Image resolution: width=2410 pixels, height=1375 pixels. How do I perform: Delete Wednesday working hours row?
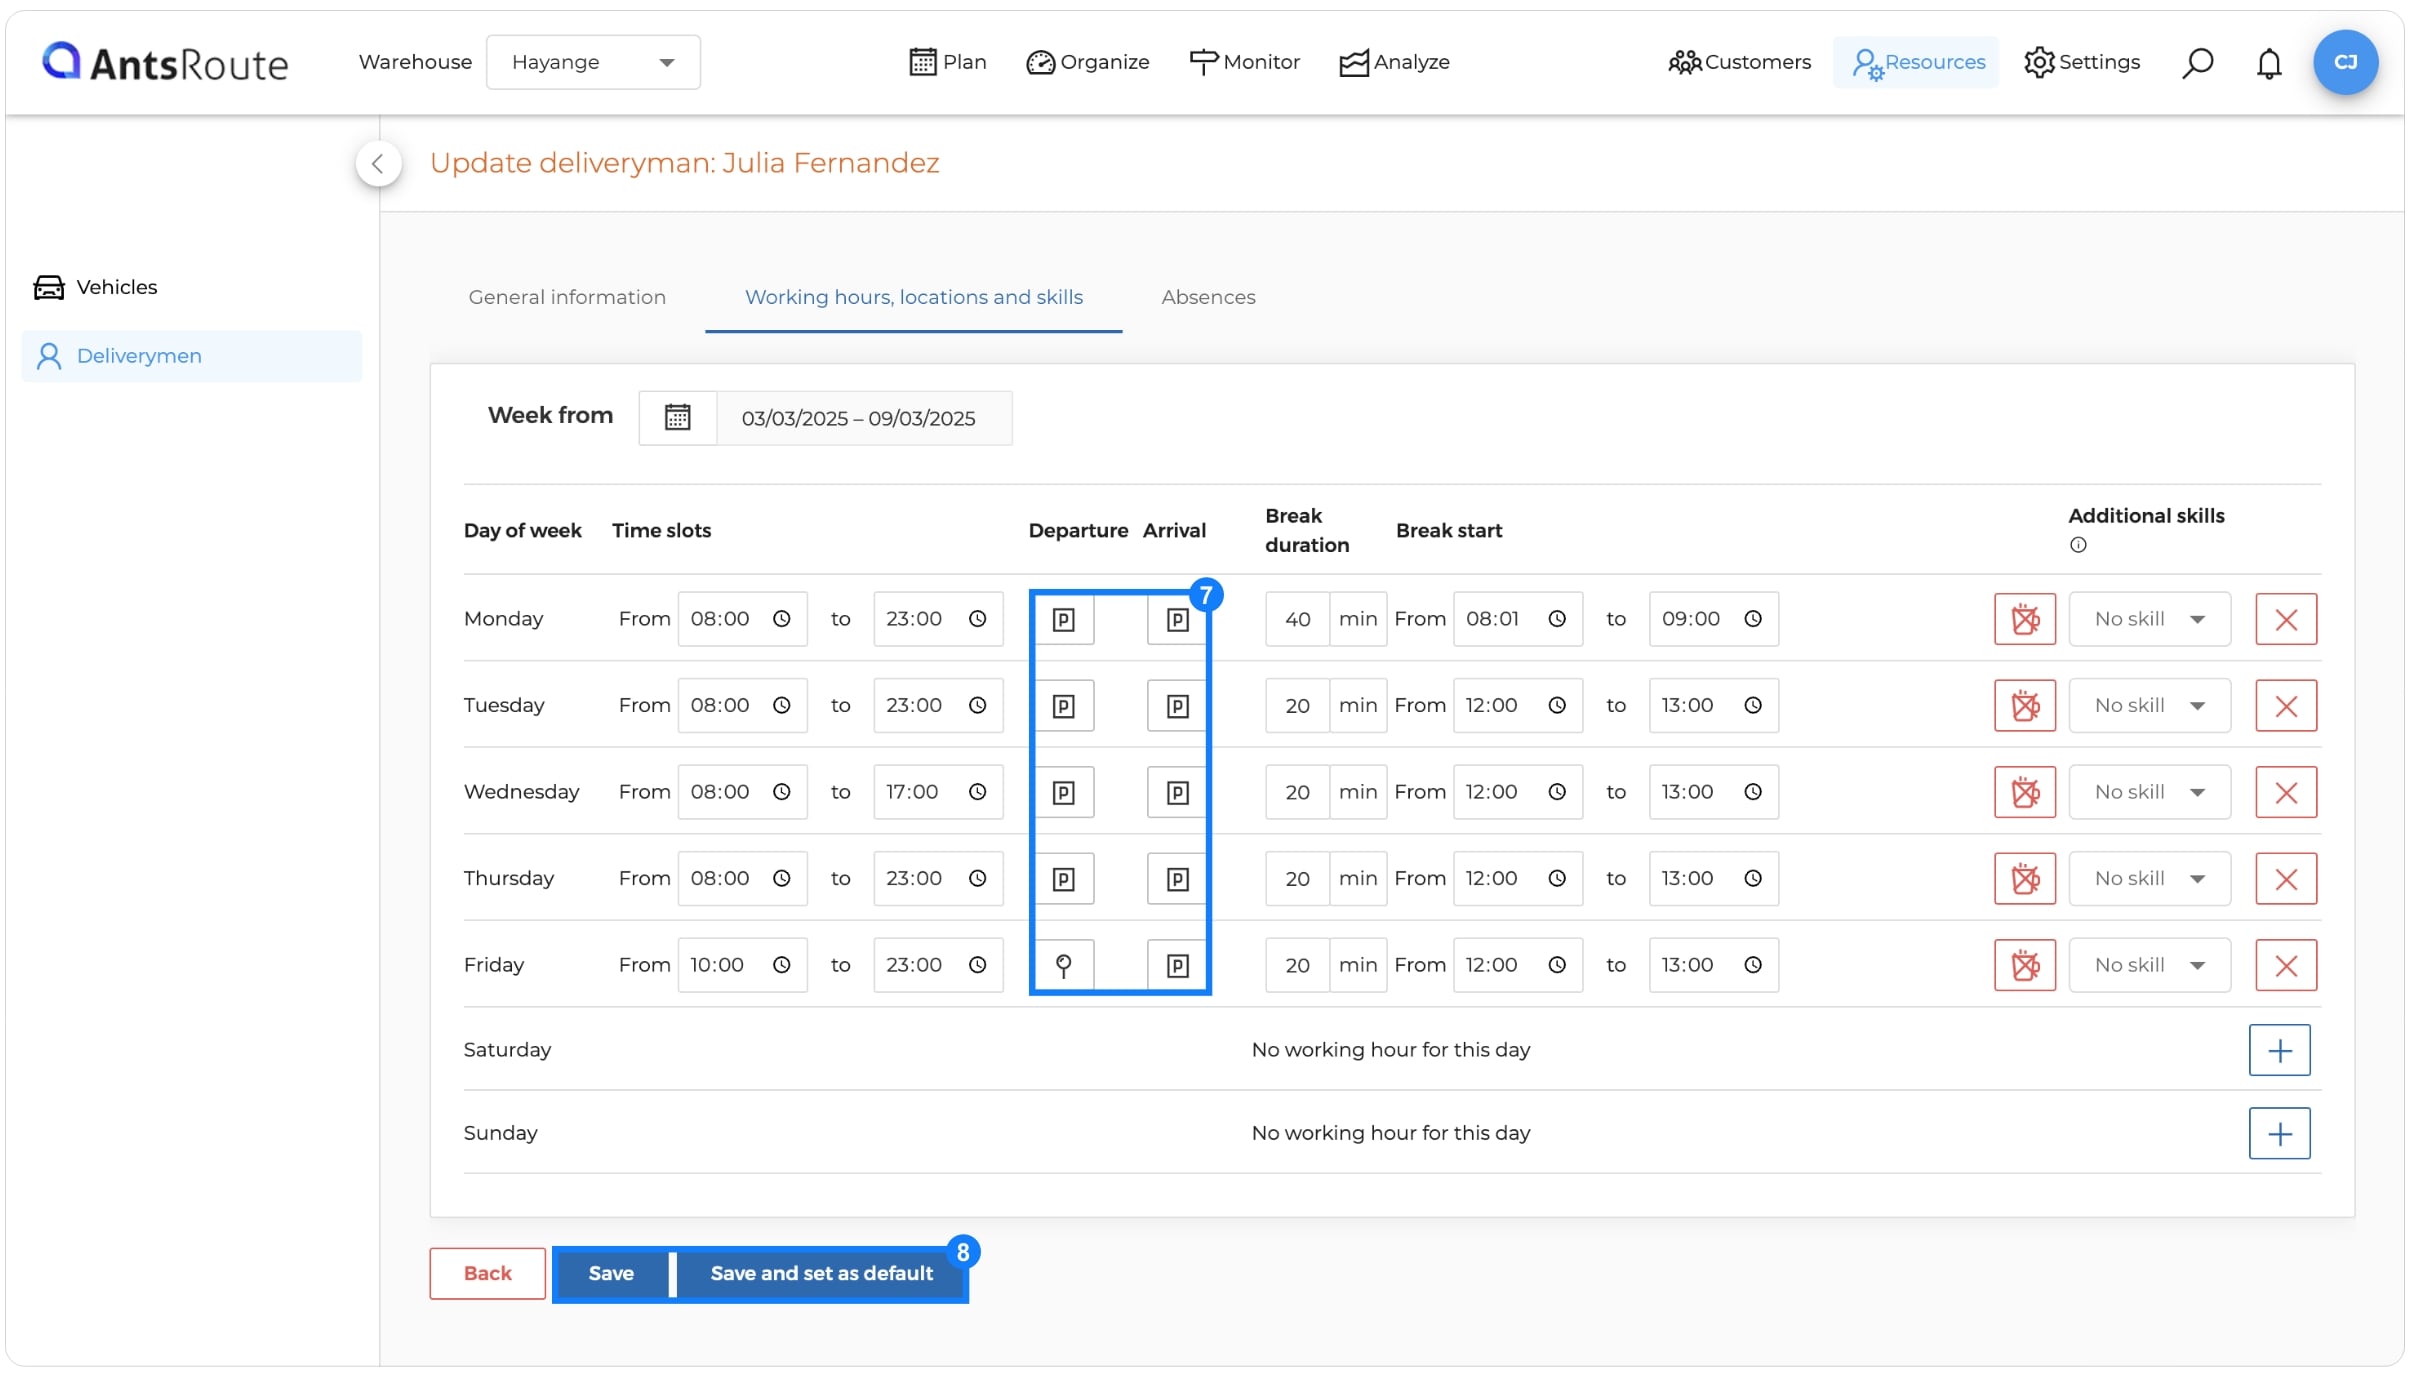2286,793
